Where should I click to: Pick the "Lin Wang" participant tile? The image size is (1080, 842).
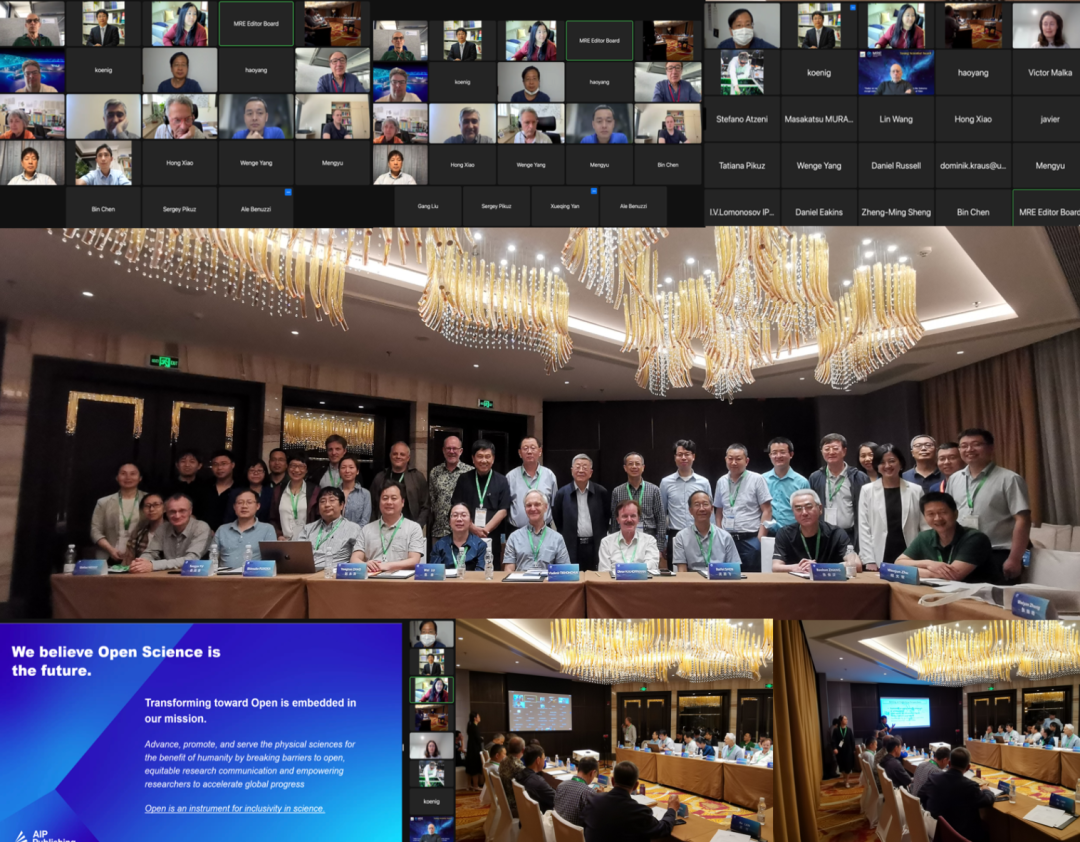[895, 119]
